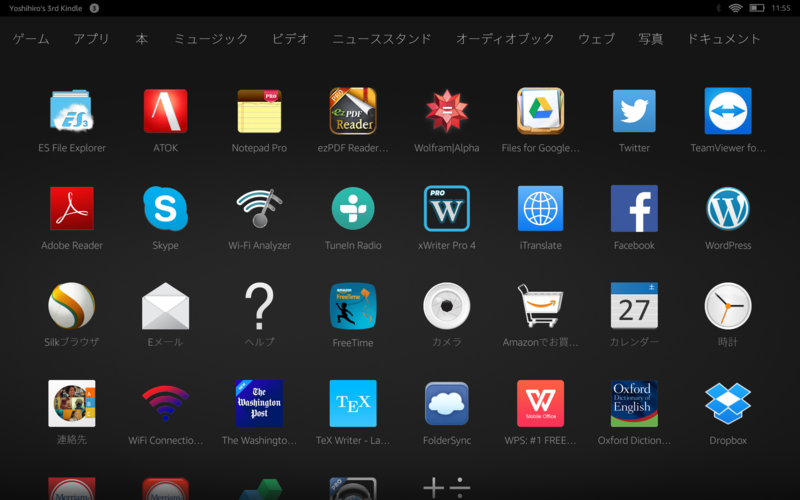Open the ミュージック tab
This screenshot has height=500, width=800.
tap(211, 39)
